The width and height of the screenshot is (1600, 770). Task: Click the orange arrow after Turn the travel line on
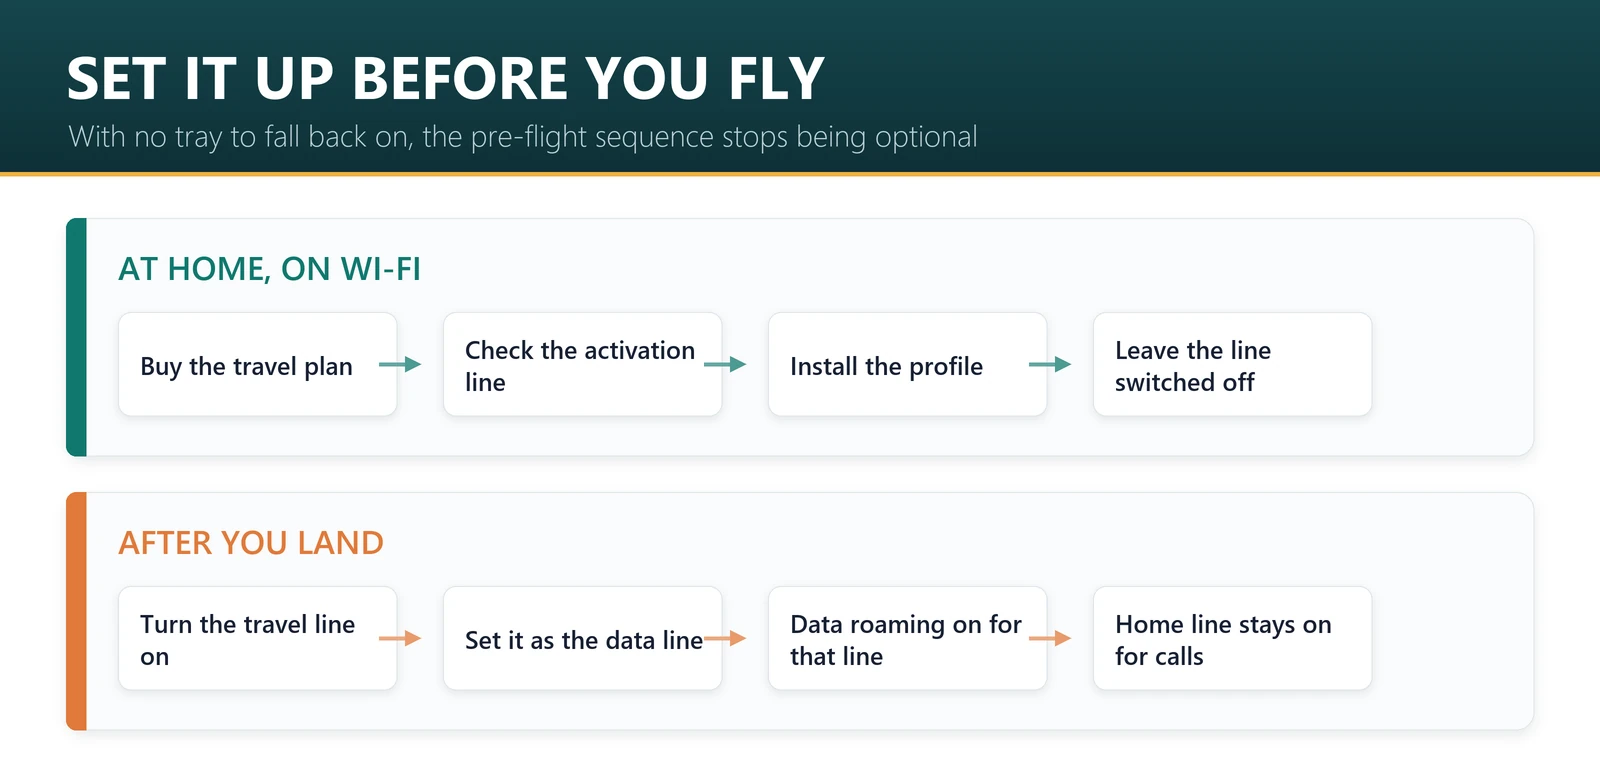pyautogui.click(x=400, y=638)
